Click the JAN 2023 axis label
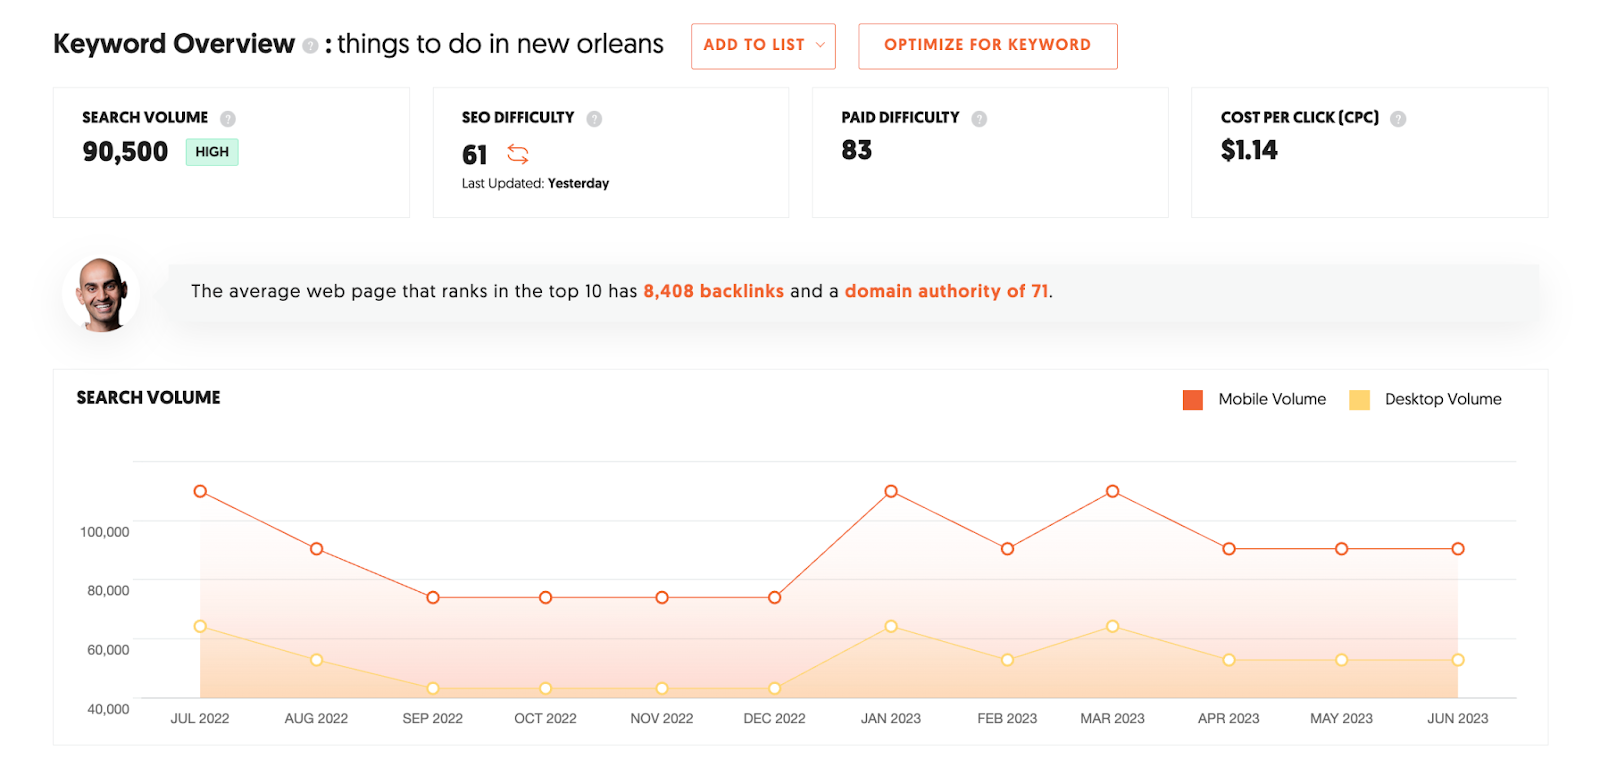 coord(891,718)
